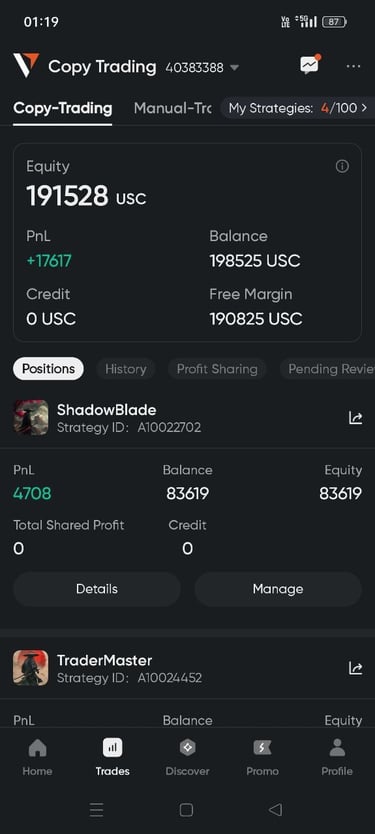Open ShadowBlade Details button
375x834 pixels.
[x=97, y=589]
